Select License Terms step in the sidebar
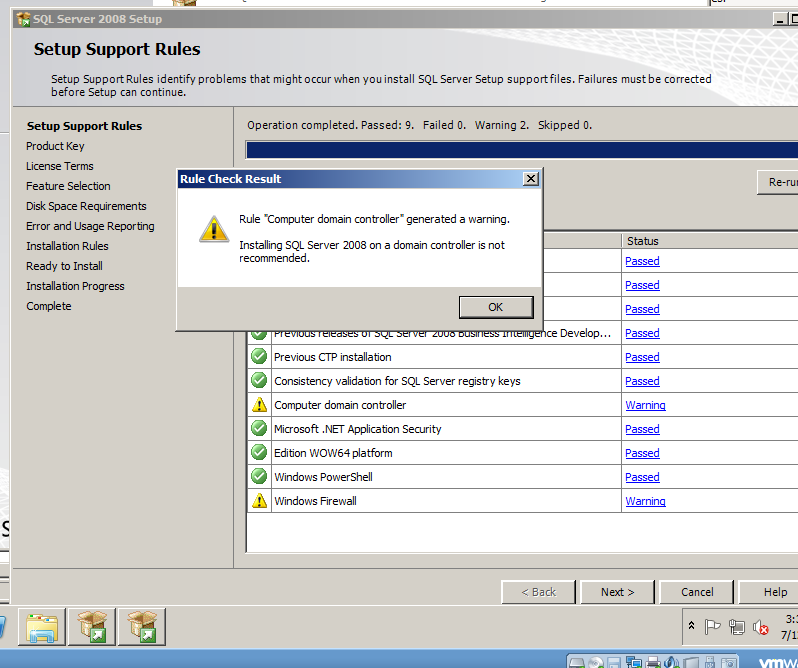 click(x=60, y=166)
